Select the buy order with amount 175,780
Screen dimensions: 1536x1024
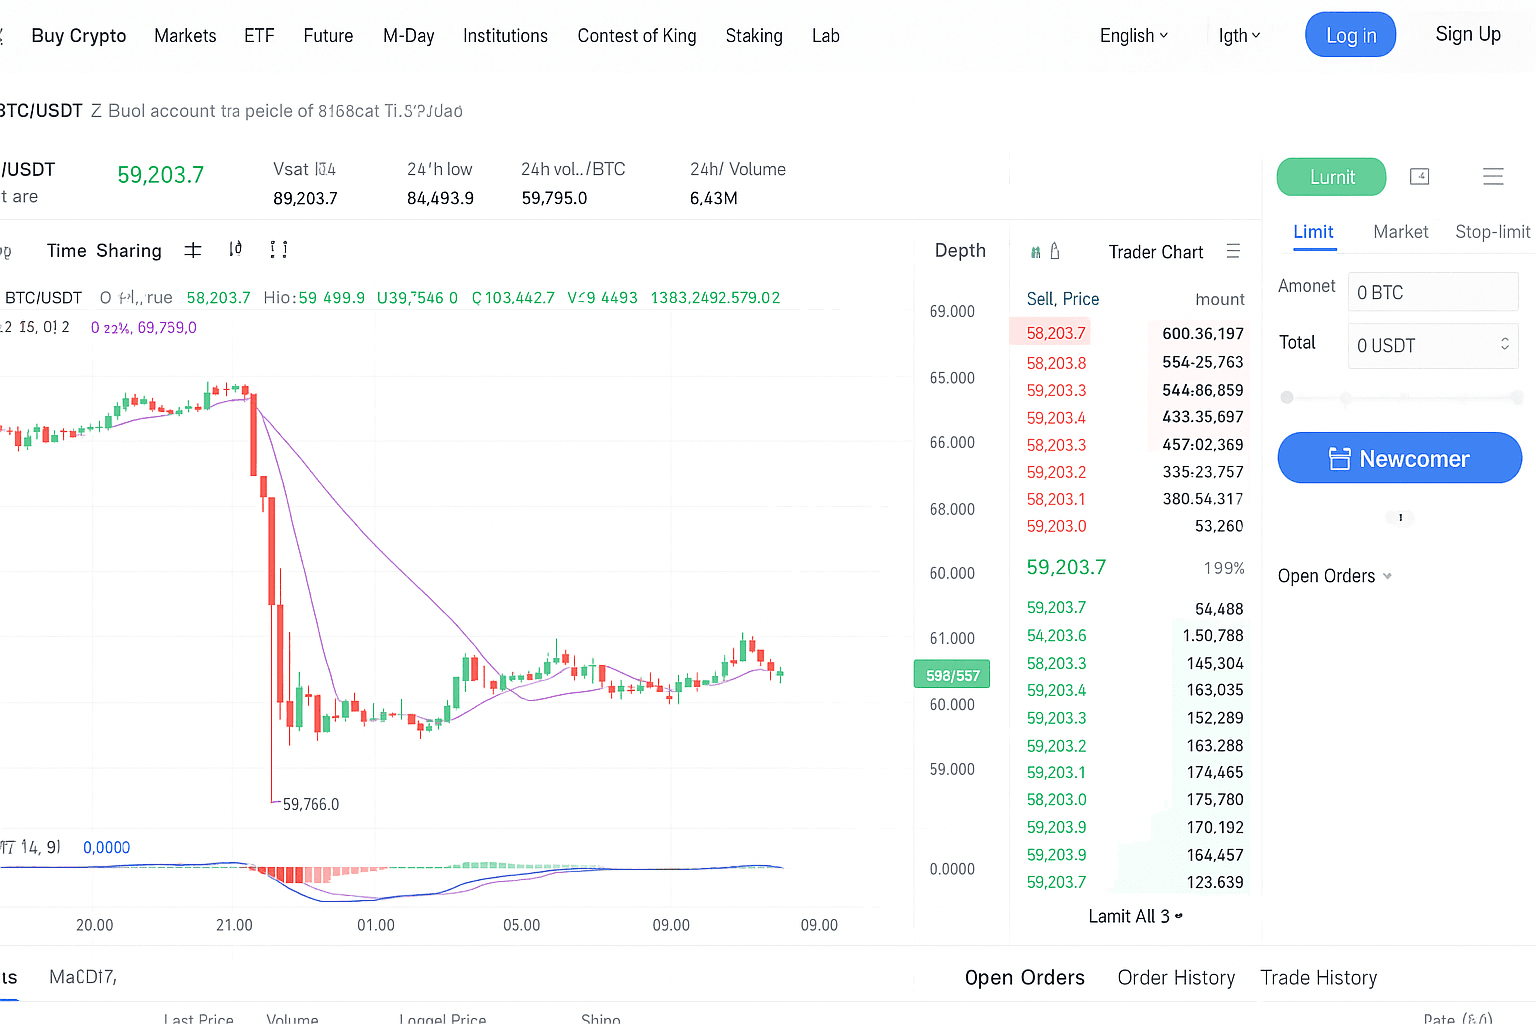tap(1135, 800)
